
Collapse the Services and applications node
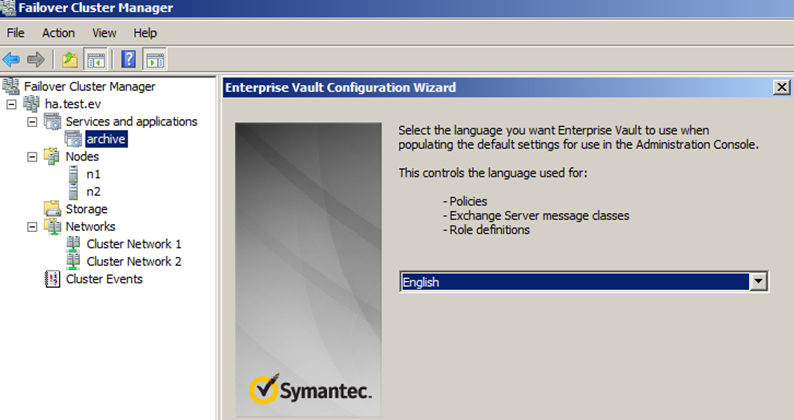(32, 122)
